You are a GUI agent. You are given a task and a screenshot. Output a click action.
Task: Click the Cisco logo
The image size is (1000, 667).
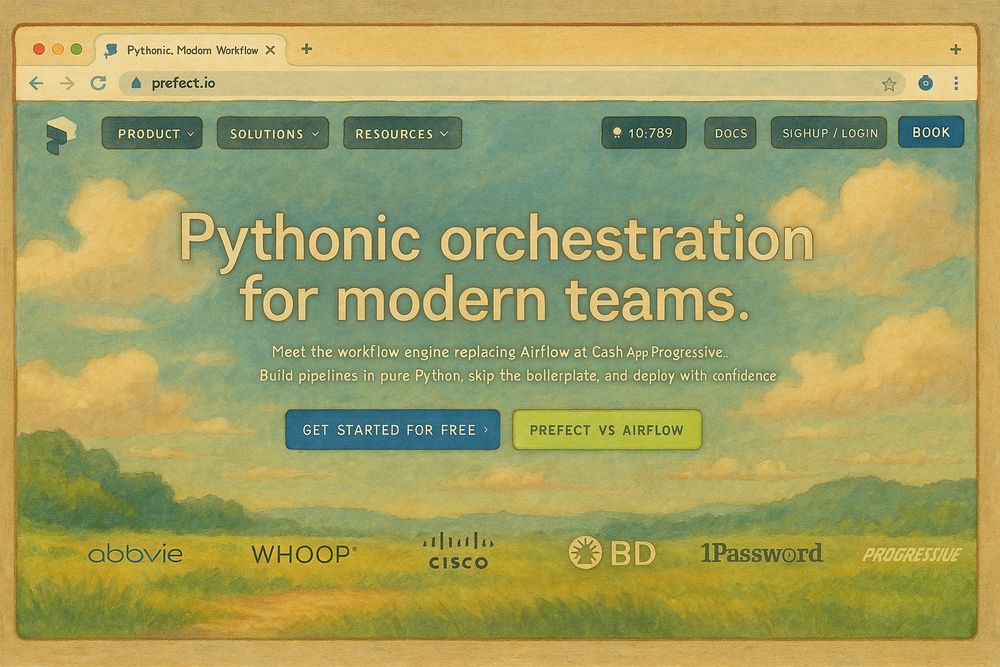458,551
